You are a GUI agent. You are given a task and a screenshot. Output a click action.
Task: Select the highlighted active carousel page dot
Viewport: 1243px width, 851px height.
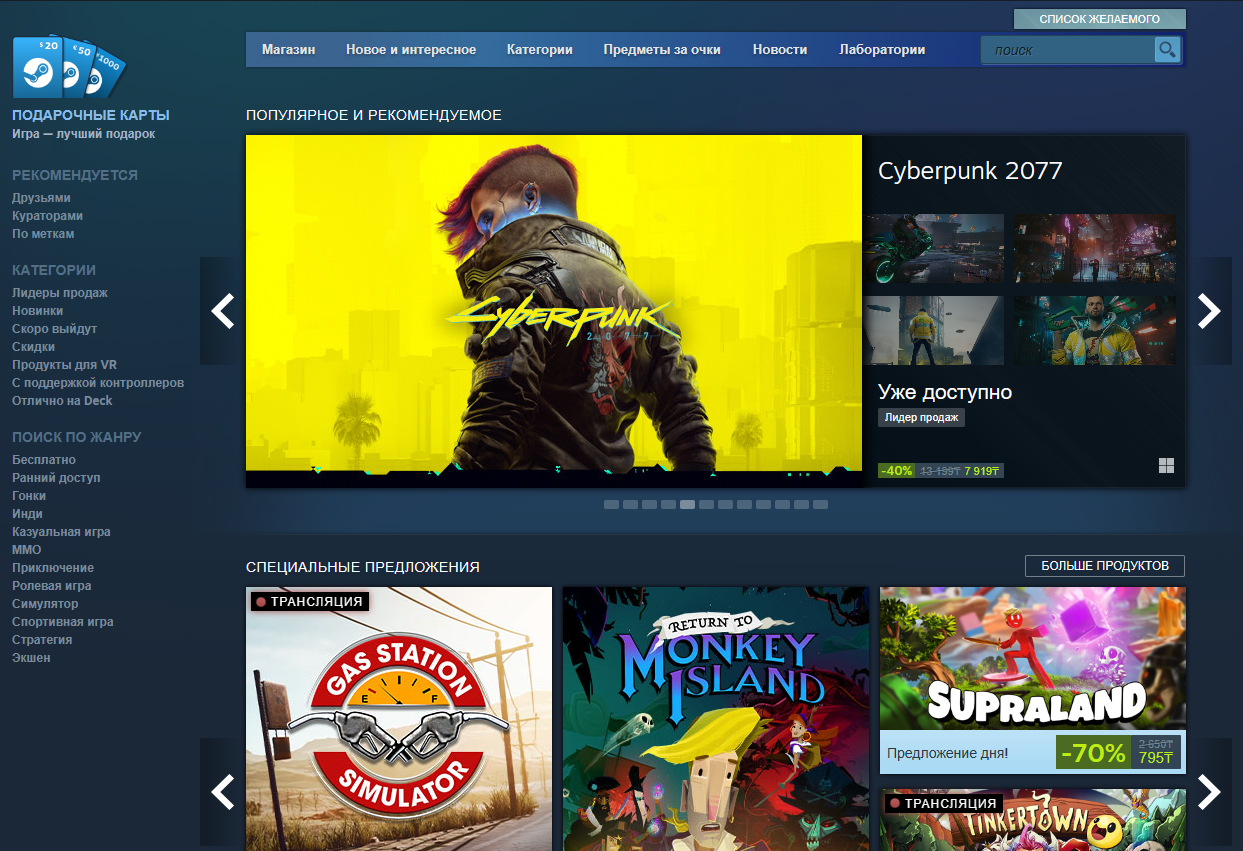click(687, 505)
